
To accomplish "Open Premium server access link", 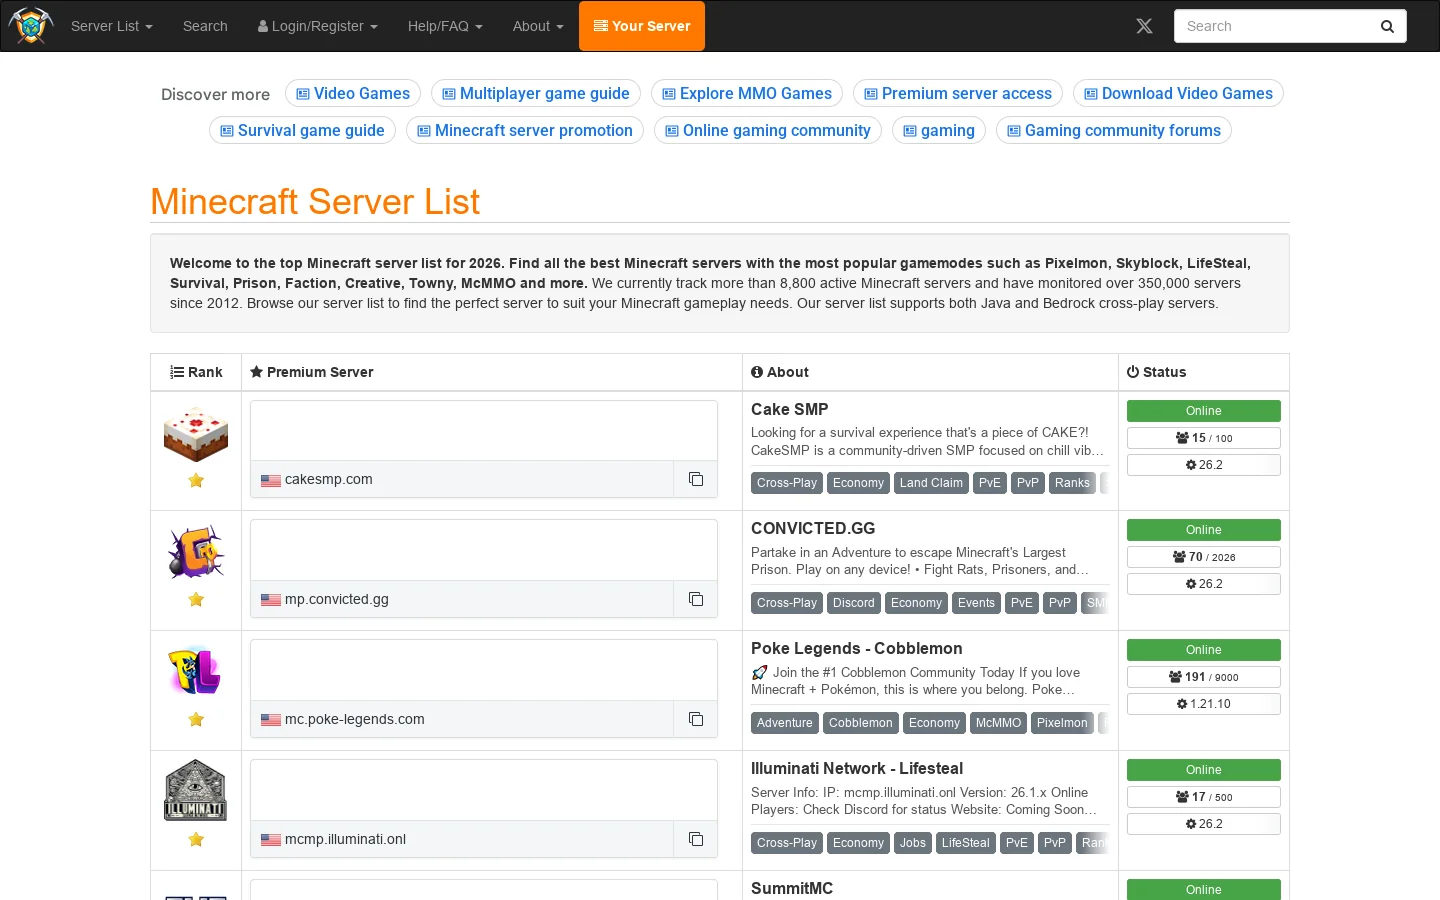I will pyautogui.click(x=958, y=93).
